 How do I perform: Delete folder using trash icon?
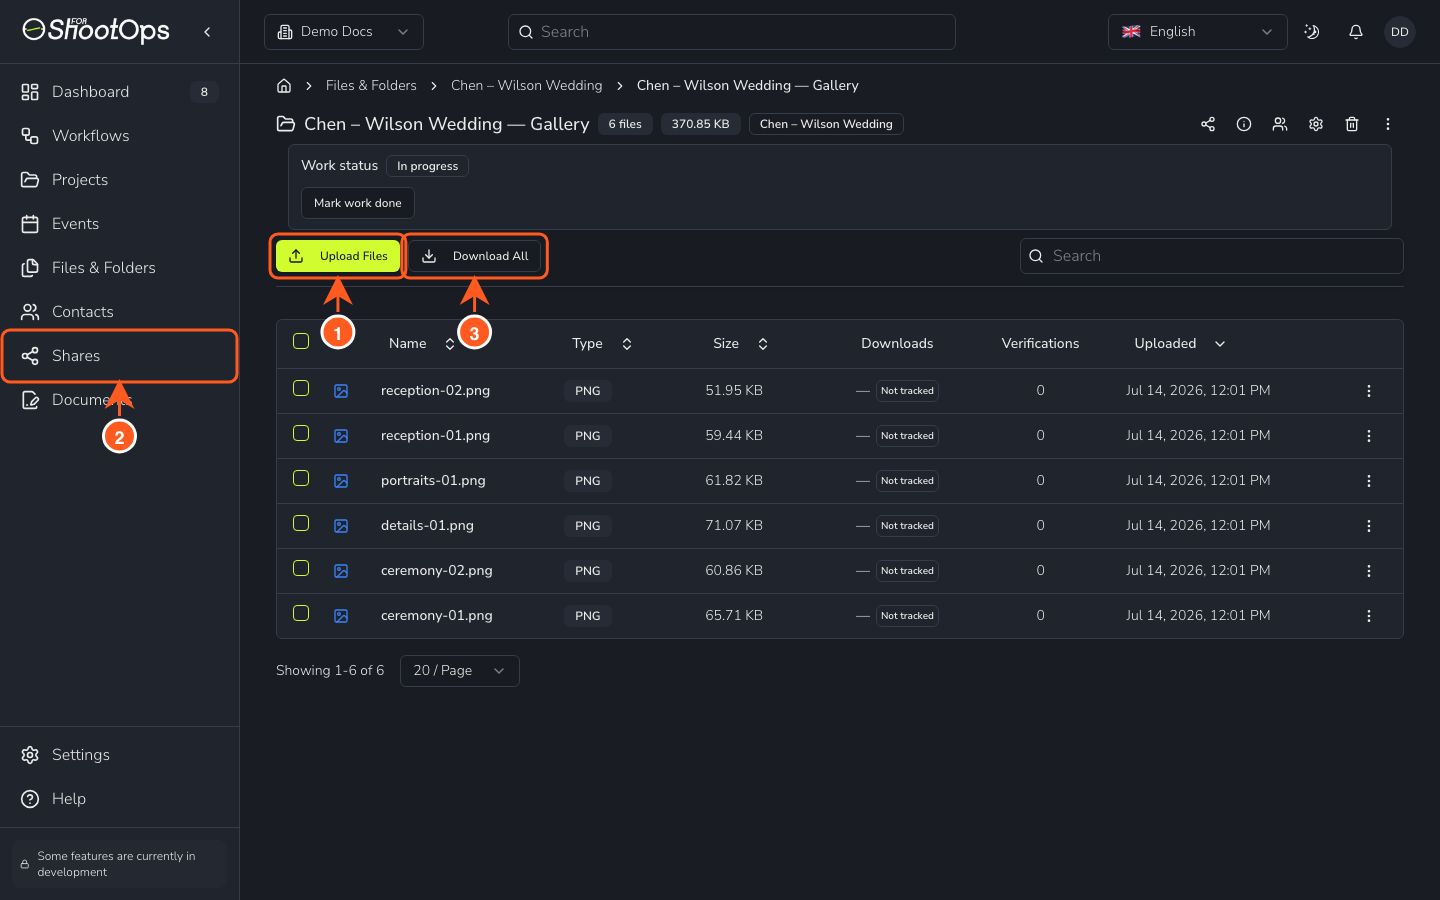click(x=1352, y=124)
